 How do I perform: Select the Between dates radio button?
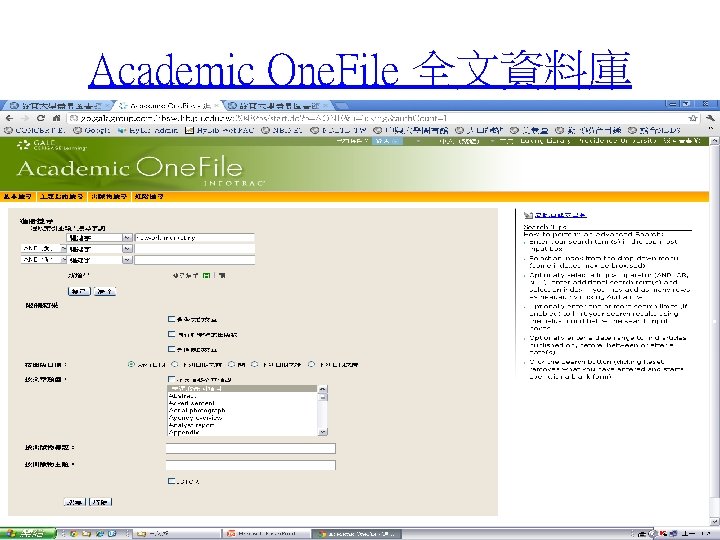coord(312,365)
